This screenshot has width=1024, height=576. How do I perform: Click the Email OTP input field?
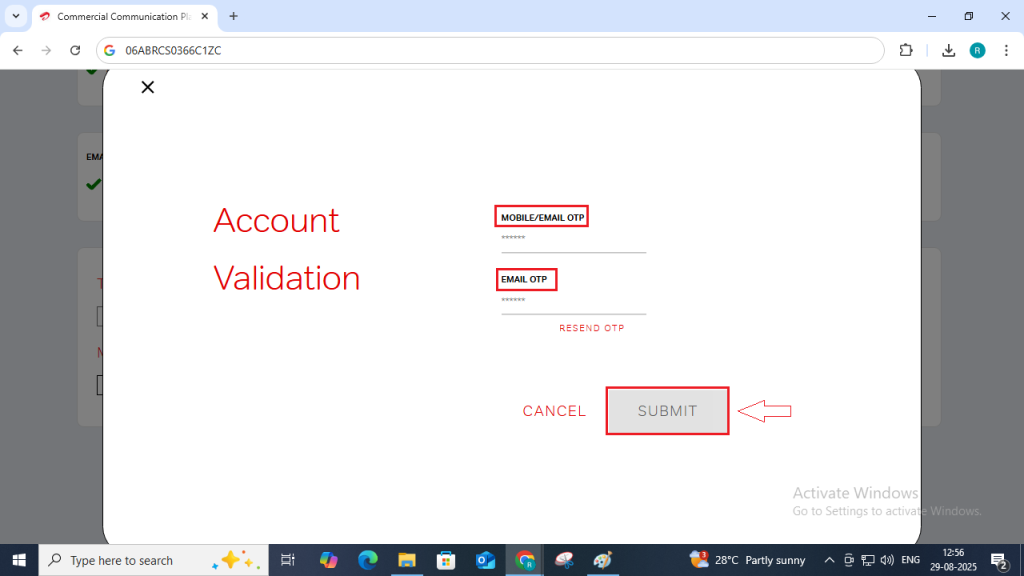(x=573, y=302)
